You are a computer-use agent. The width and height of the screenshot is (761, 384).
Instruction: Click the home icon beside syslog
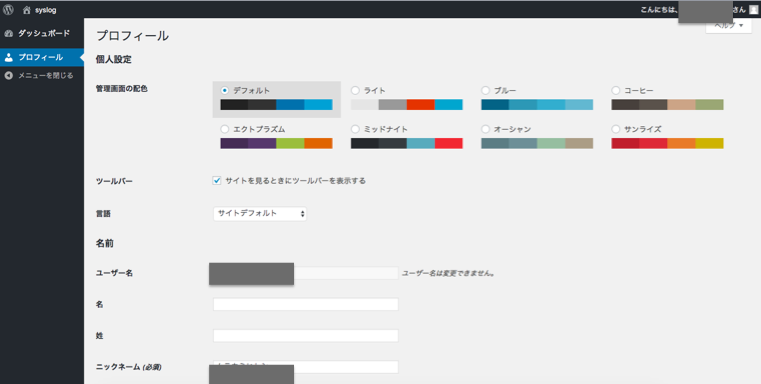(x=26, y=10)
